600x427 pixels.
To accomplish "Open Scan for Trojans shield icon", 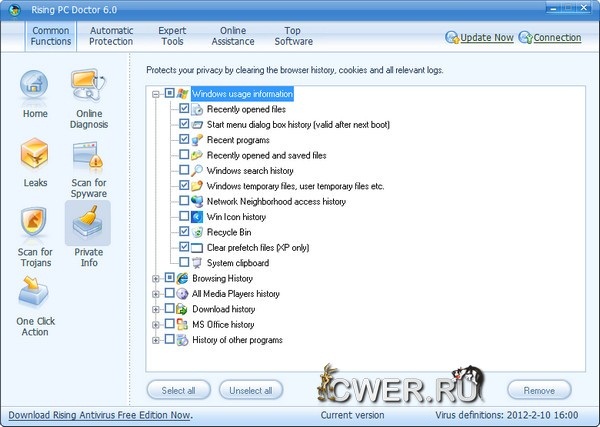I will [x=34, y=222].
